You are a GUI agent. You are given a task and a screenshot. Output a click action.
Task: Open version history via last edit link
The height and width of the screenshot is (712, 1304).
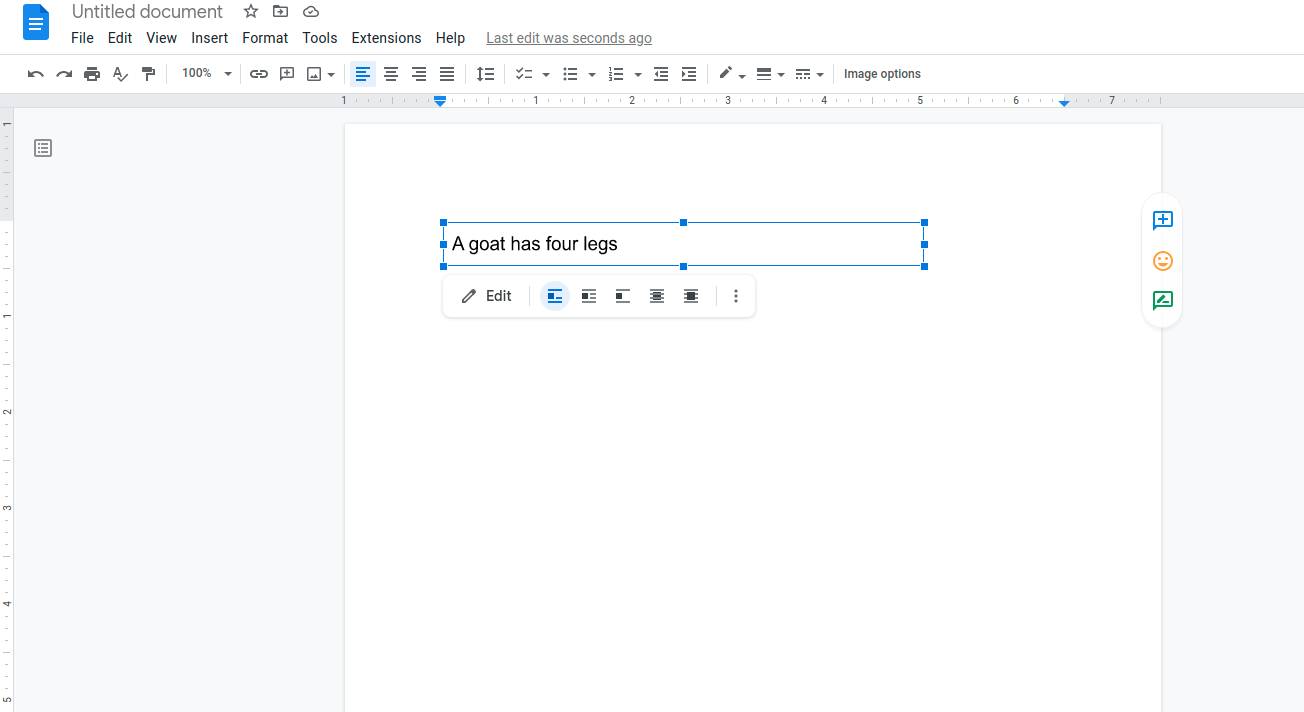(x=568, y=37)
